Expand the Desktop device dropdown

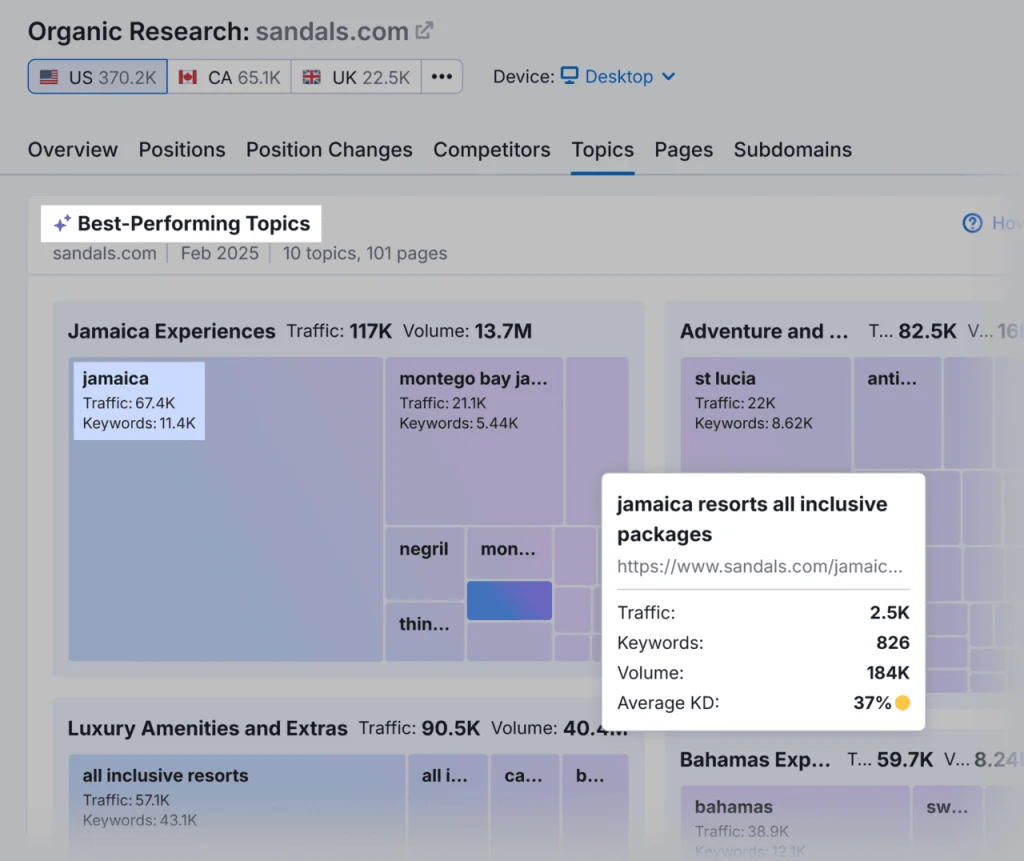(669, 77)
